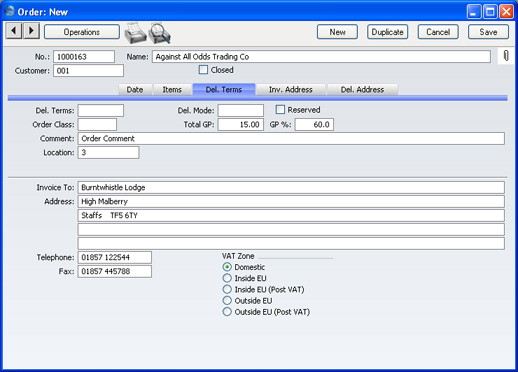Minimize the Order window
518x372 pixels.
[474, 12]
